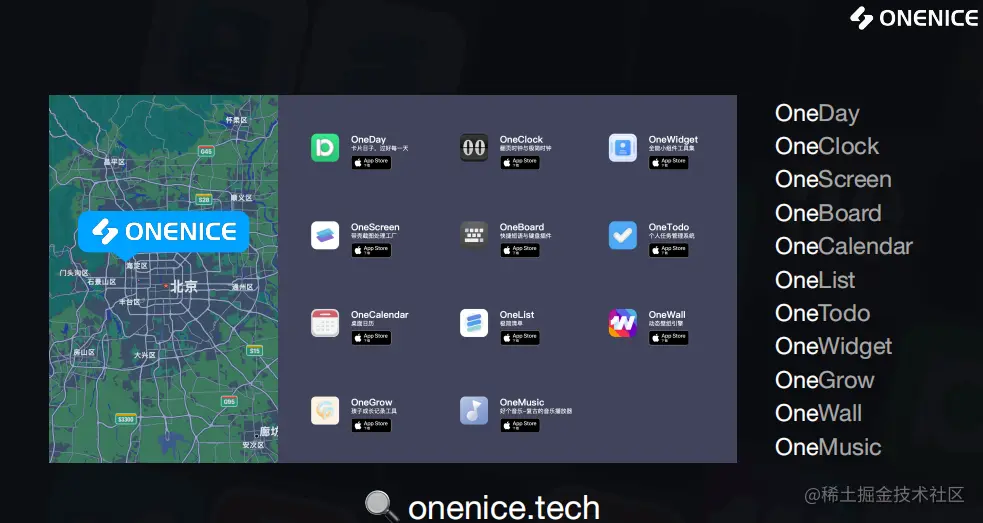
Task: Select OneWidget in the right-side list
Action: pyautogui.click(x=833, y=347)
